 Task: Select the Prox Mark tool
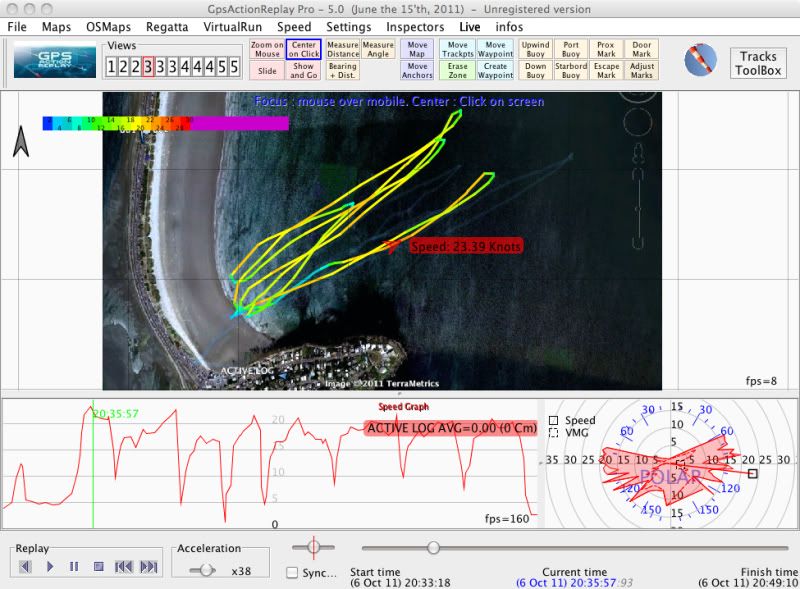click(x=606, y=50)
